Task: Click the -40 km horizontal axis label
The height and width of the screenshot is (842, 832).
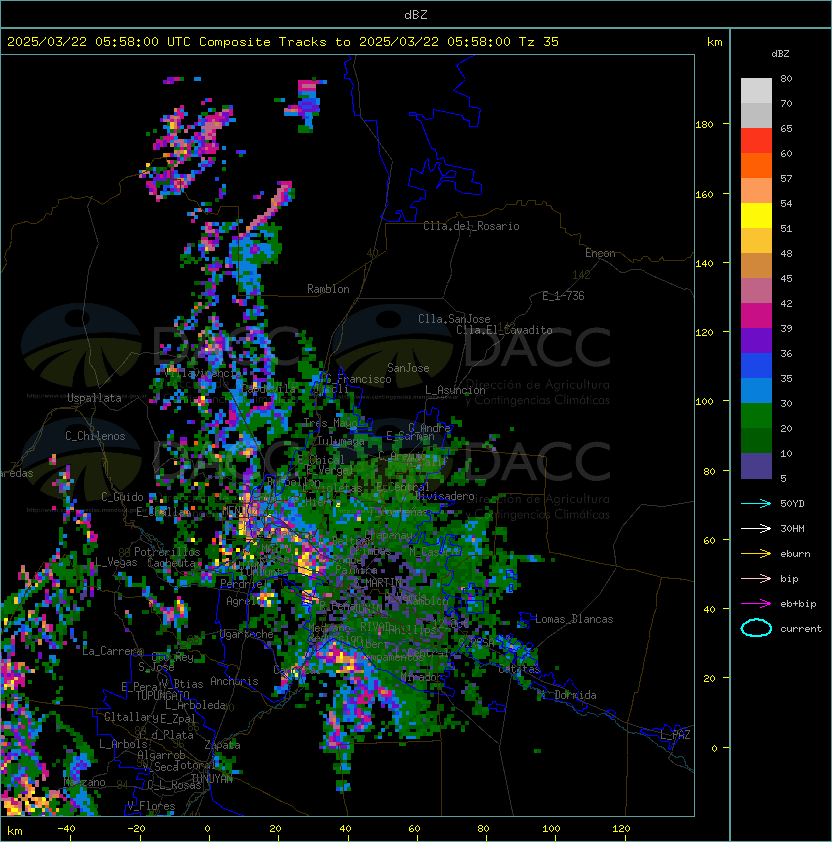Action: click(x=66, y=829)
